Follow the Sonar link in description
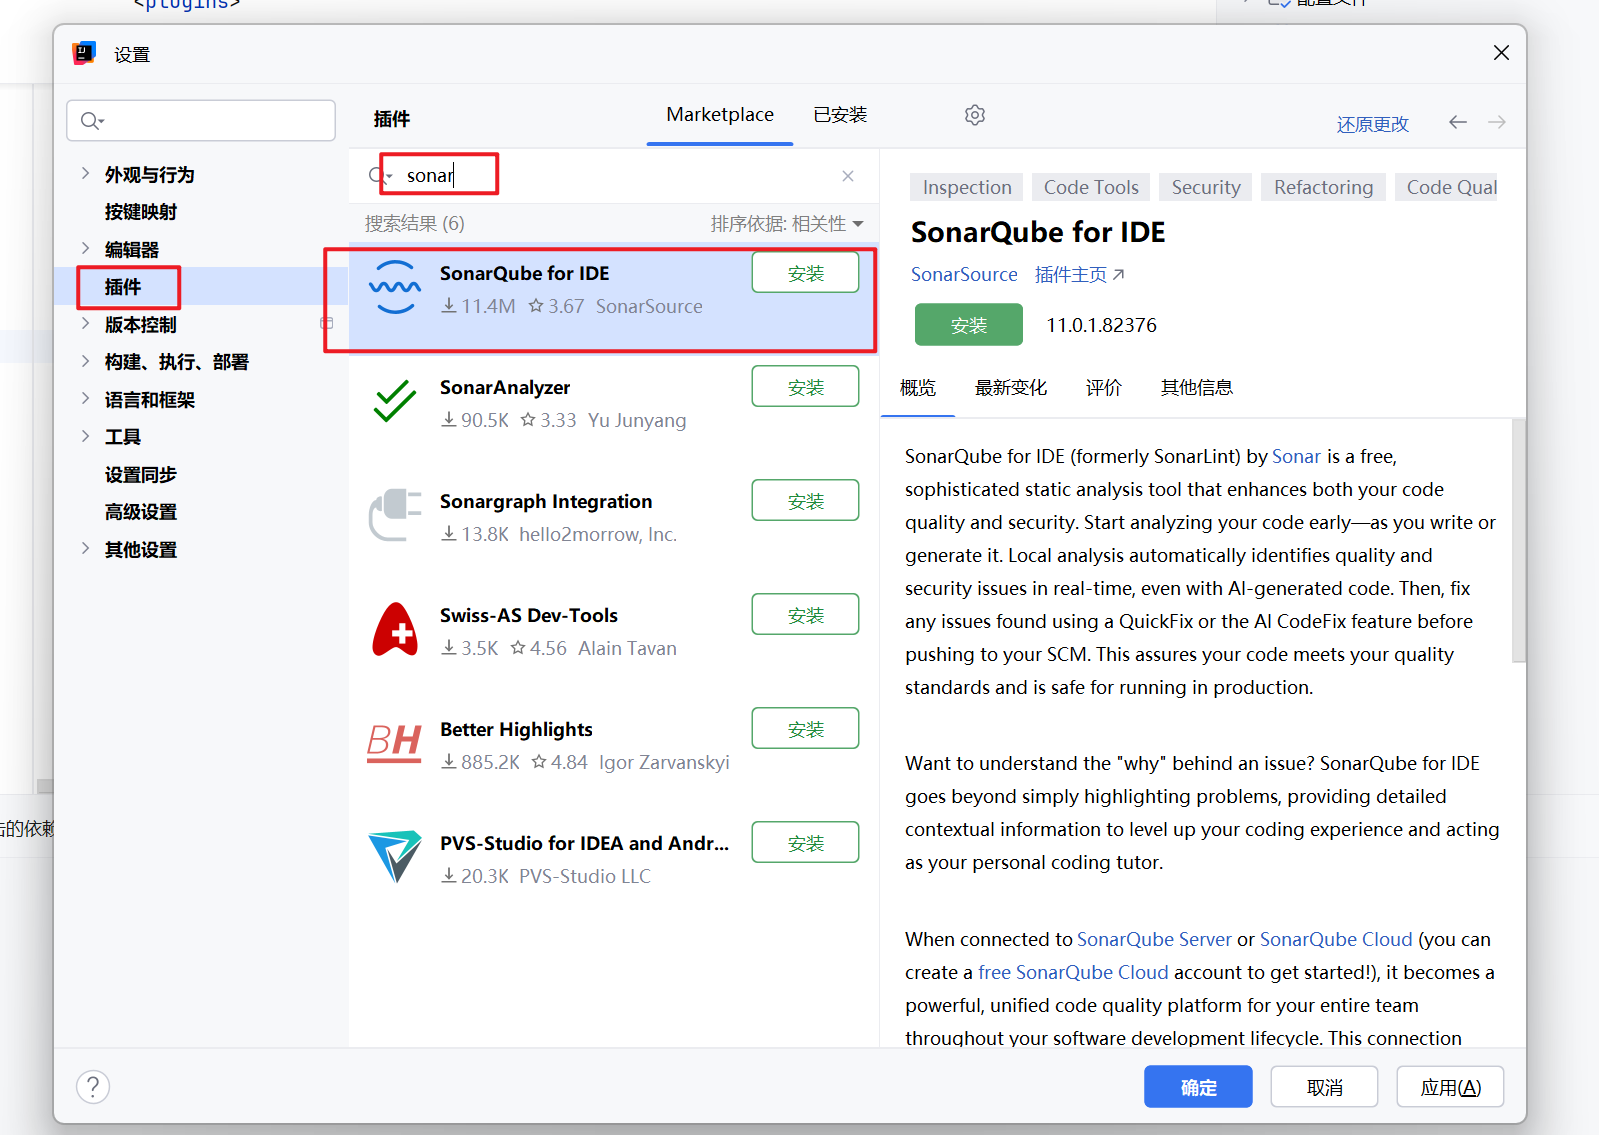1599x1135 pixels. 1297,457
